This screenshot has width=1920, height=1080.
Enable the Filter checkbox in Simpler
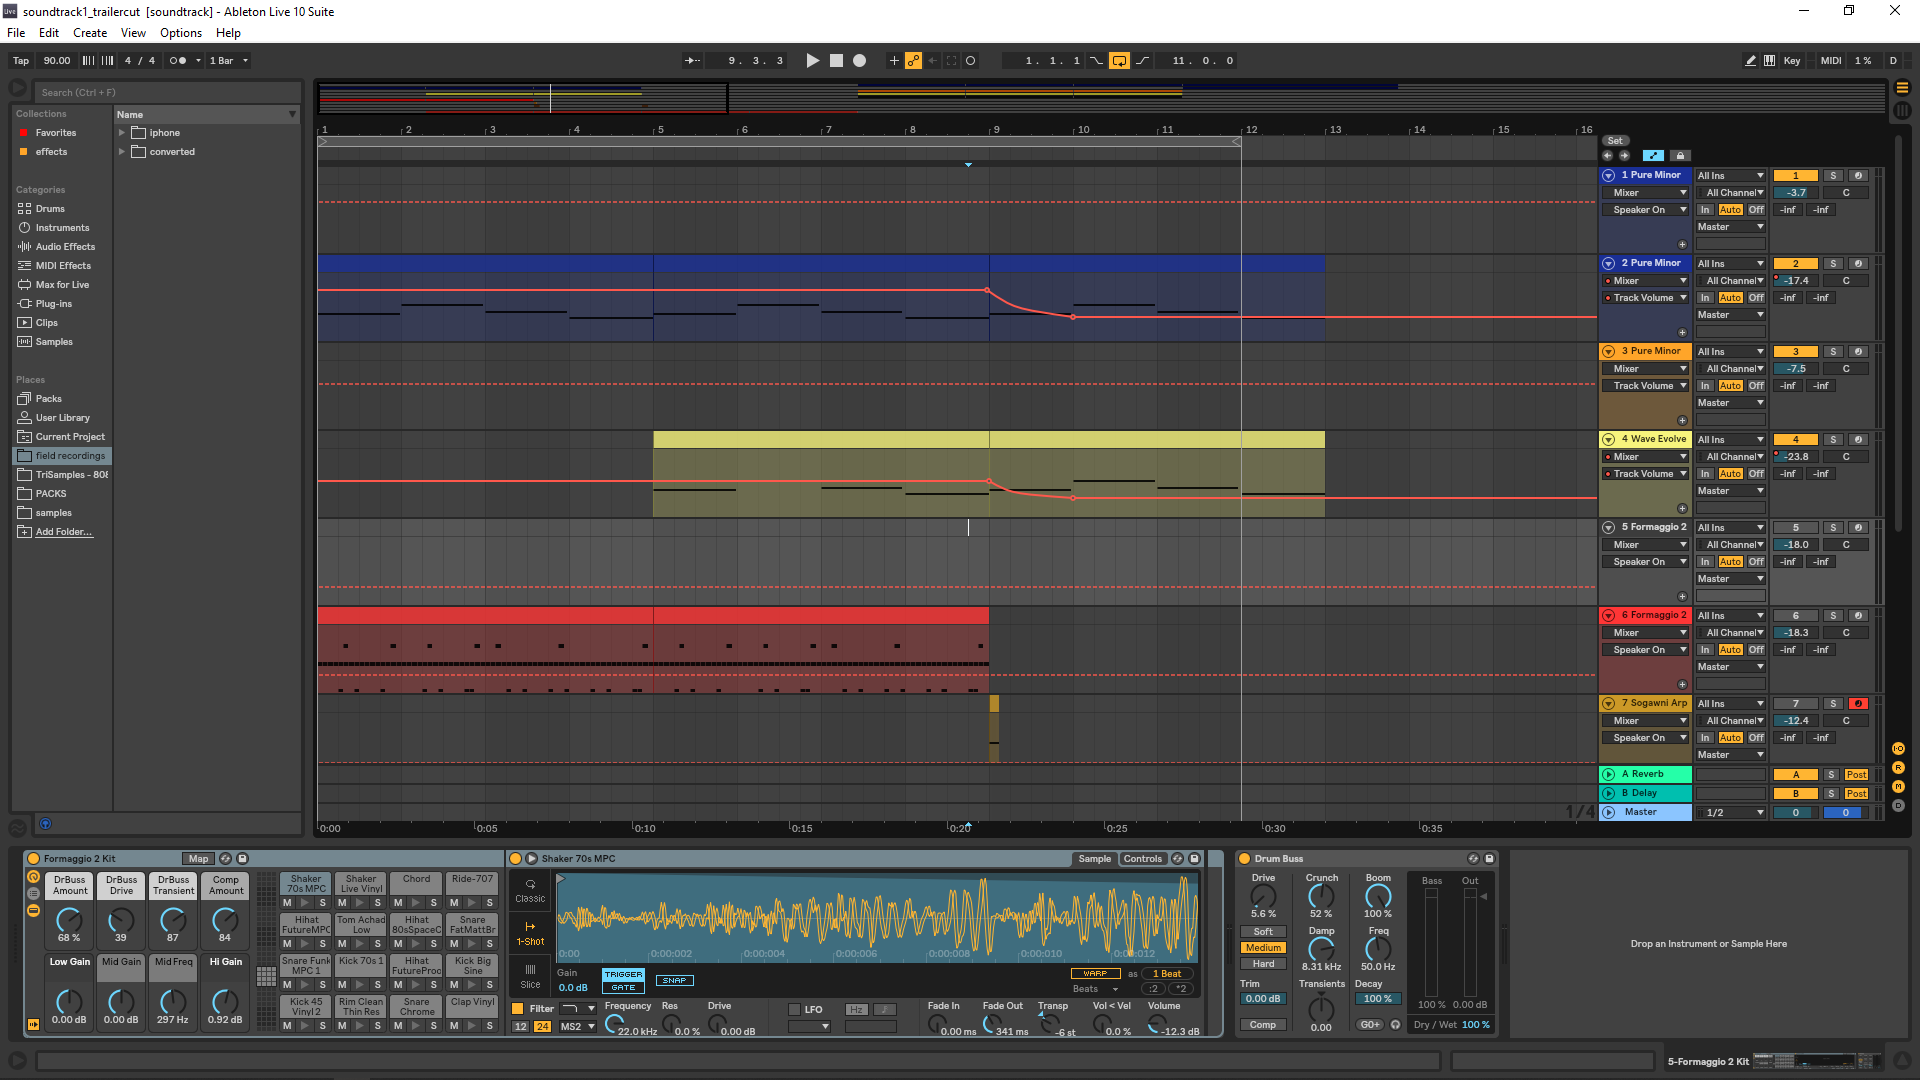click(x=518, y=1009)
